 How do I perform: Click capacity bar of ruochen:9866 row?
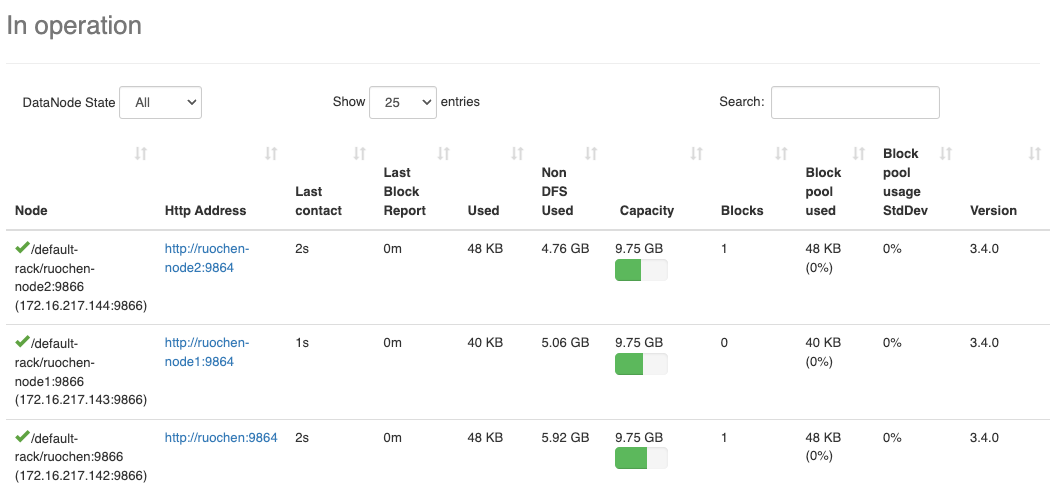coord(641,458)
